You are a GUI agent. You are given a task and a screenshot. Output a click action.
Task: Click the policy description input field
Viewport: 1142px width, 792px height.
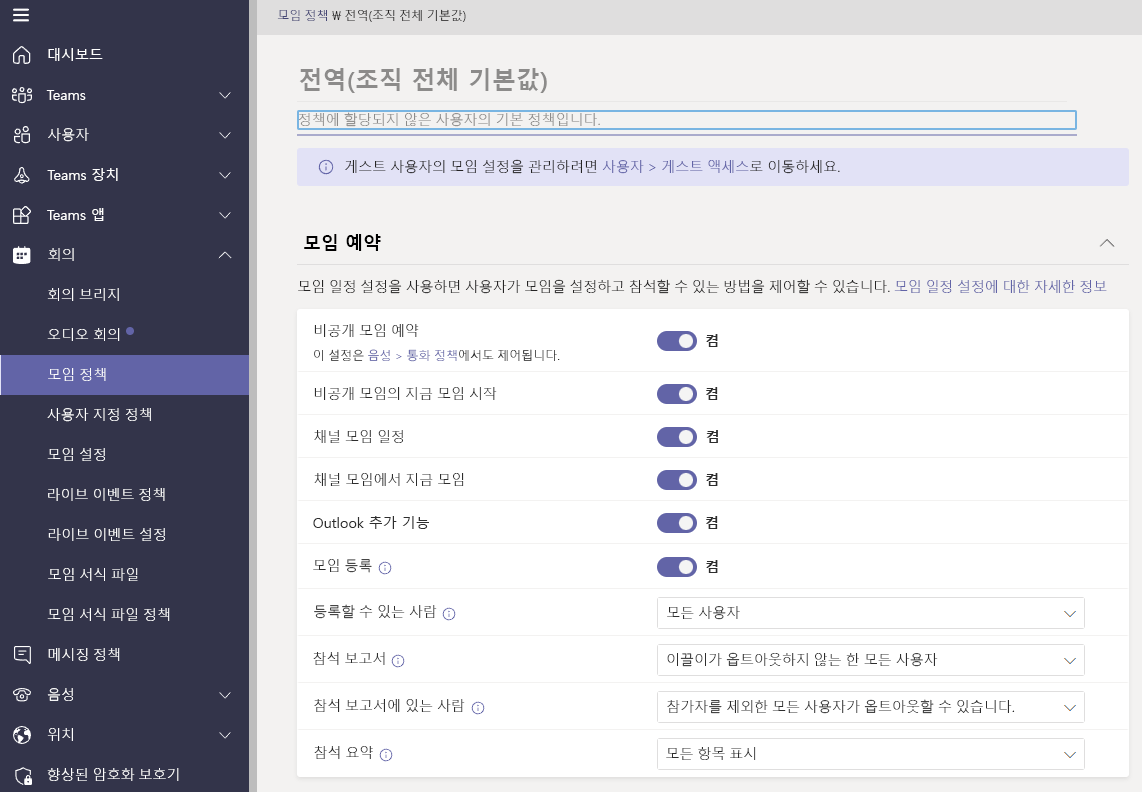click(x=687, y=120)
